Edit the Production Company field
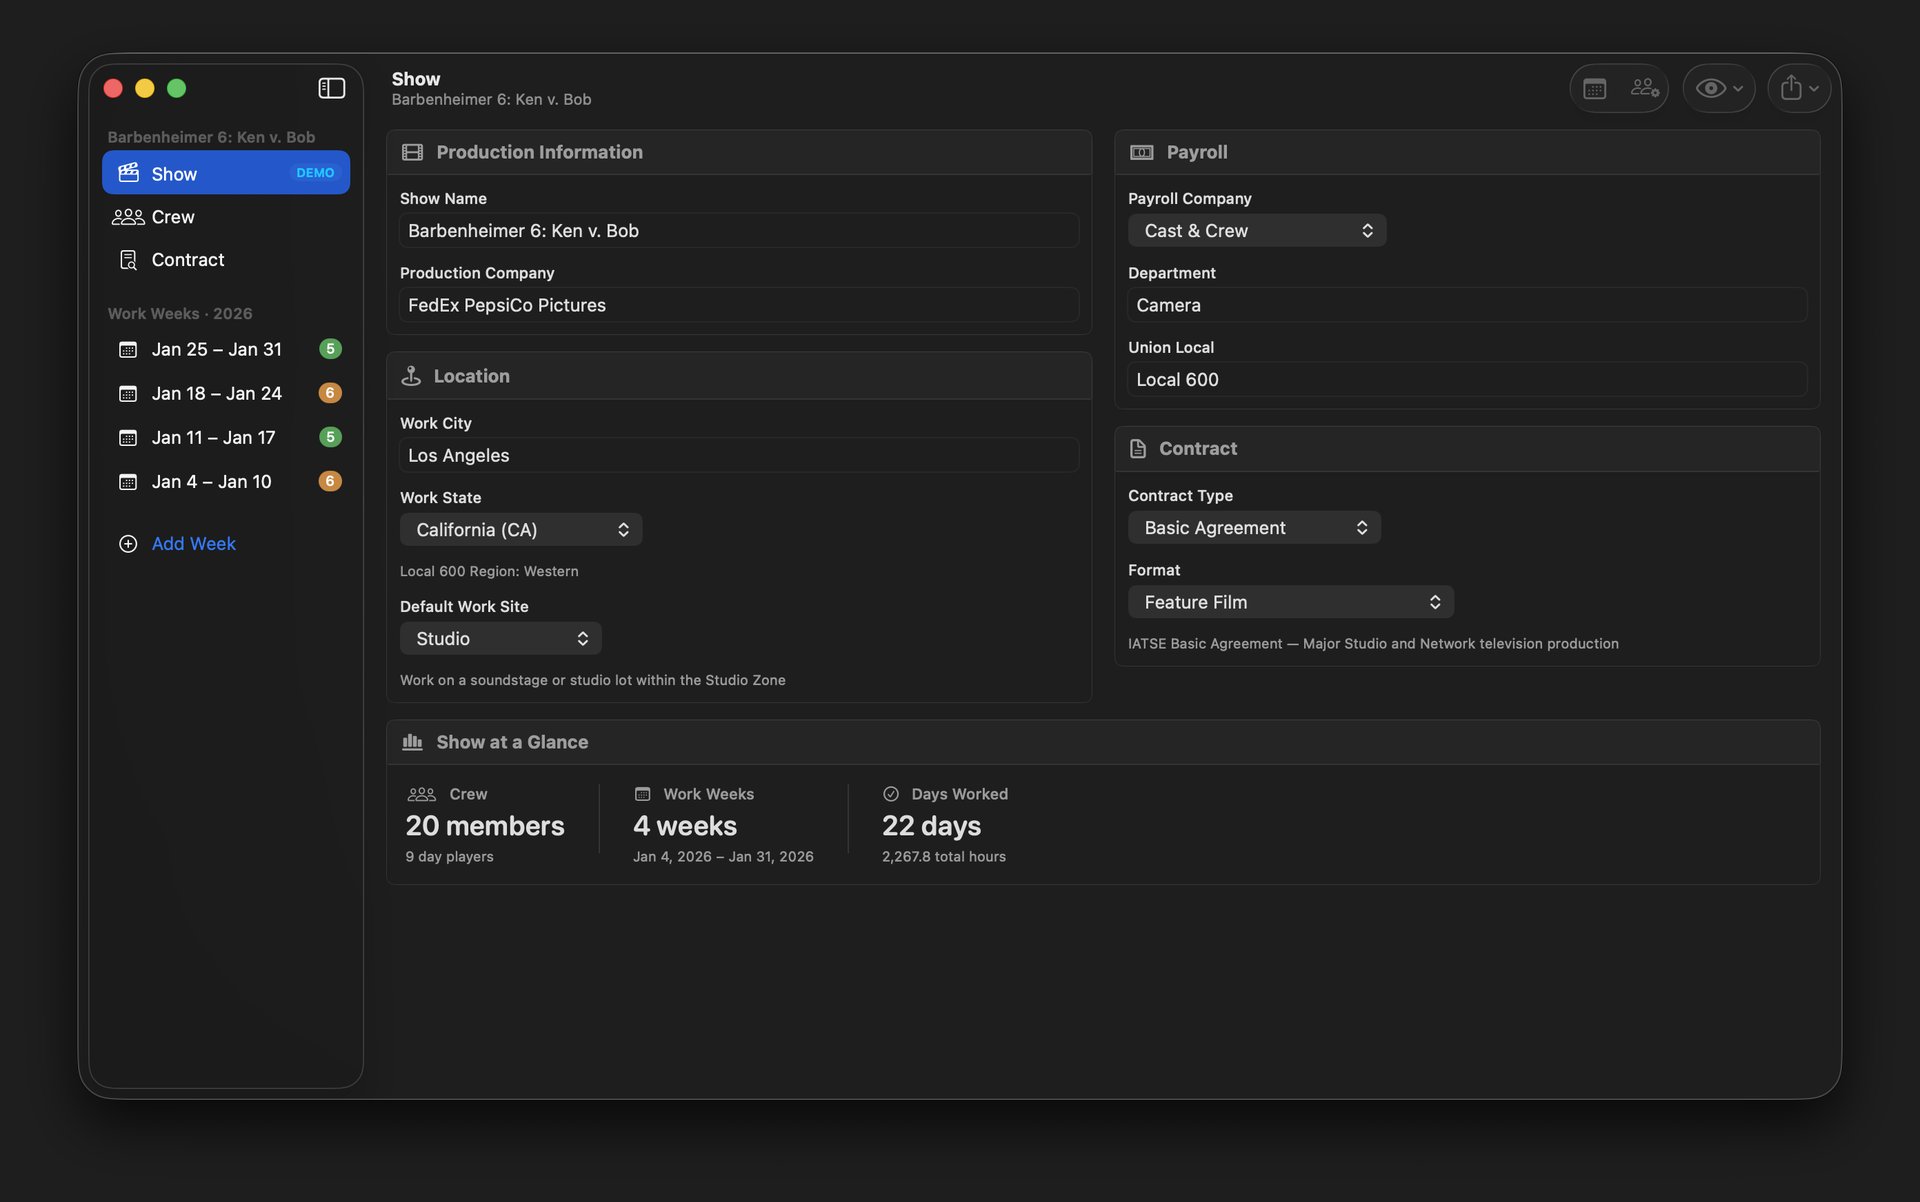Image resolution: width=1920 pixels, height=1202 pixels. click(739, 305)
